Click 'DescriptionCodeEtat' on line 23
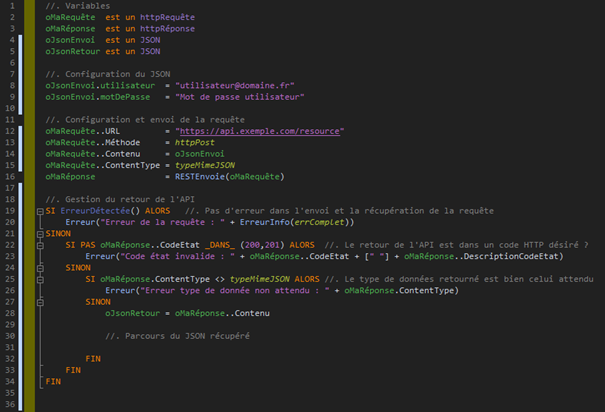The width and height of the screenshot is (605, 412). [511, 256]
